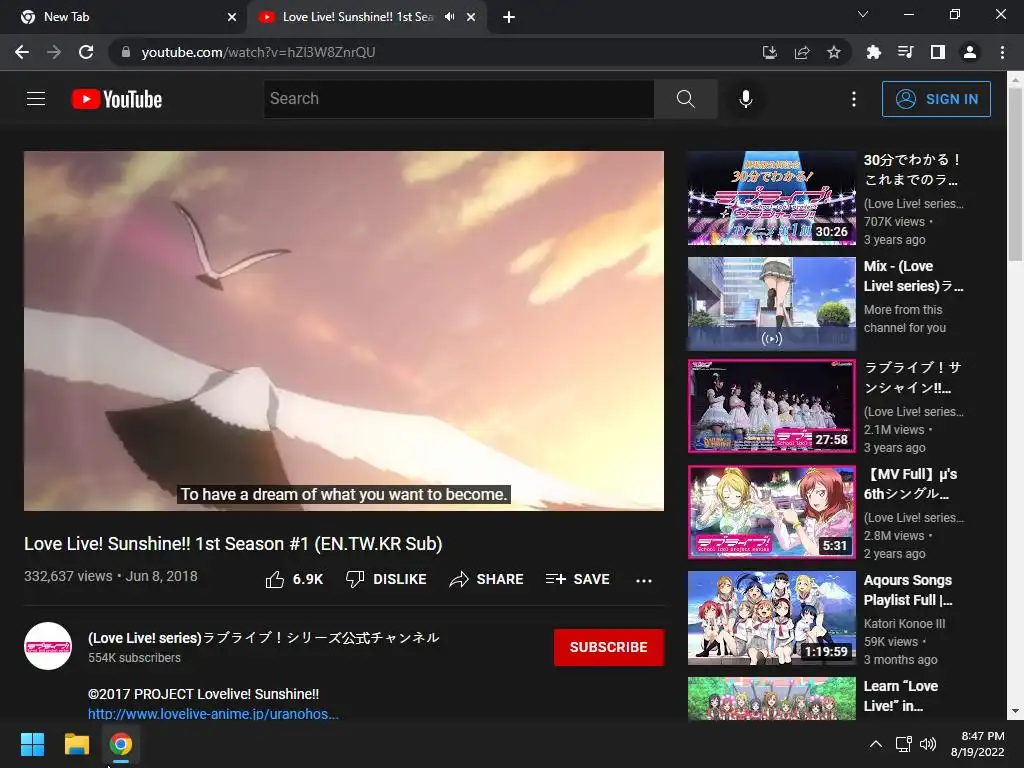Expand the tab search chevron

(862, 14)
